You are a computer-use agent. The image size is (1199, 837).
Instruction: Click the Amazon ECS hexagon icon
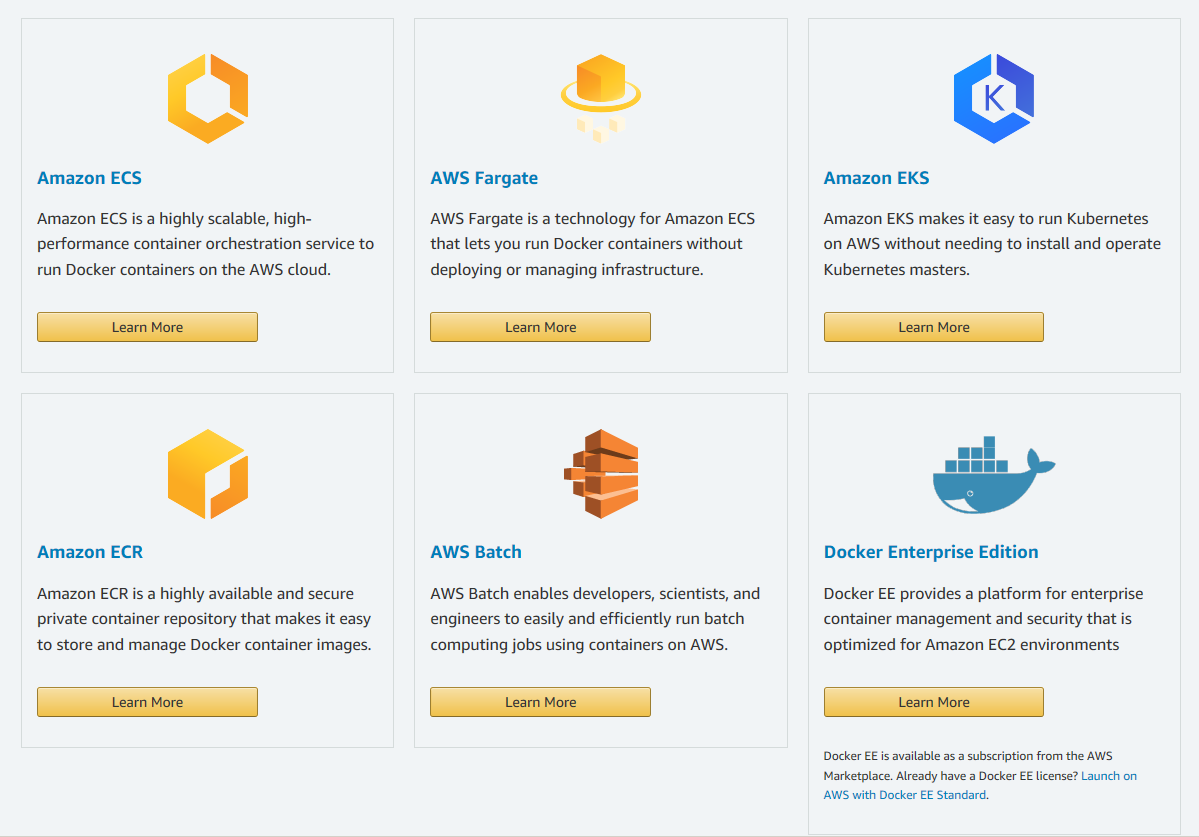(208, 99)
